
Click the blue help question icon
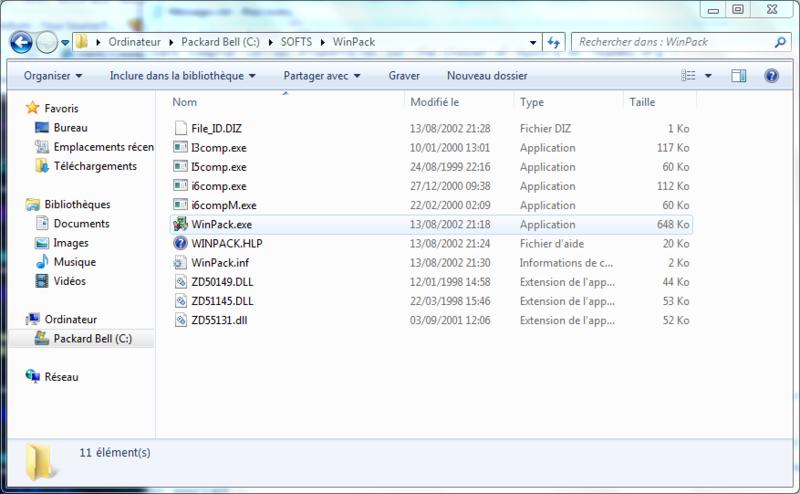point(771,76)
